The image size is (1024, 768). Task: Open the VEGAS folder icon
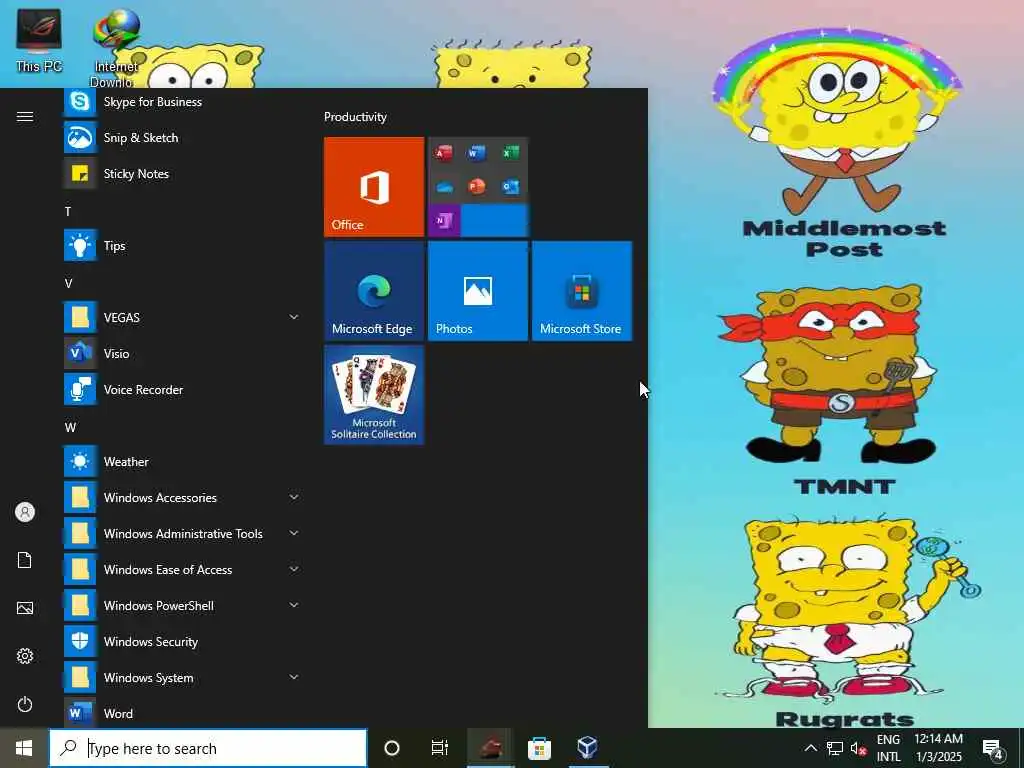[80, 317]
